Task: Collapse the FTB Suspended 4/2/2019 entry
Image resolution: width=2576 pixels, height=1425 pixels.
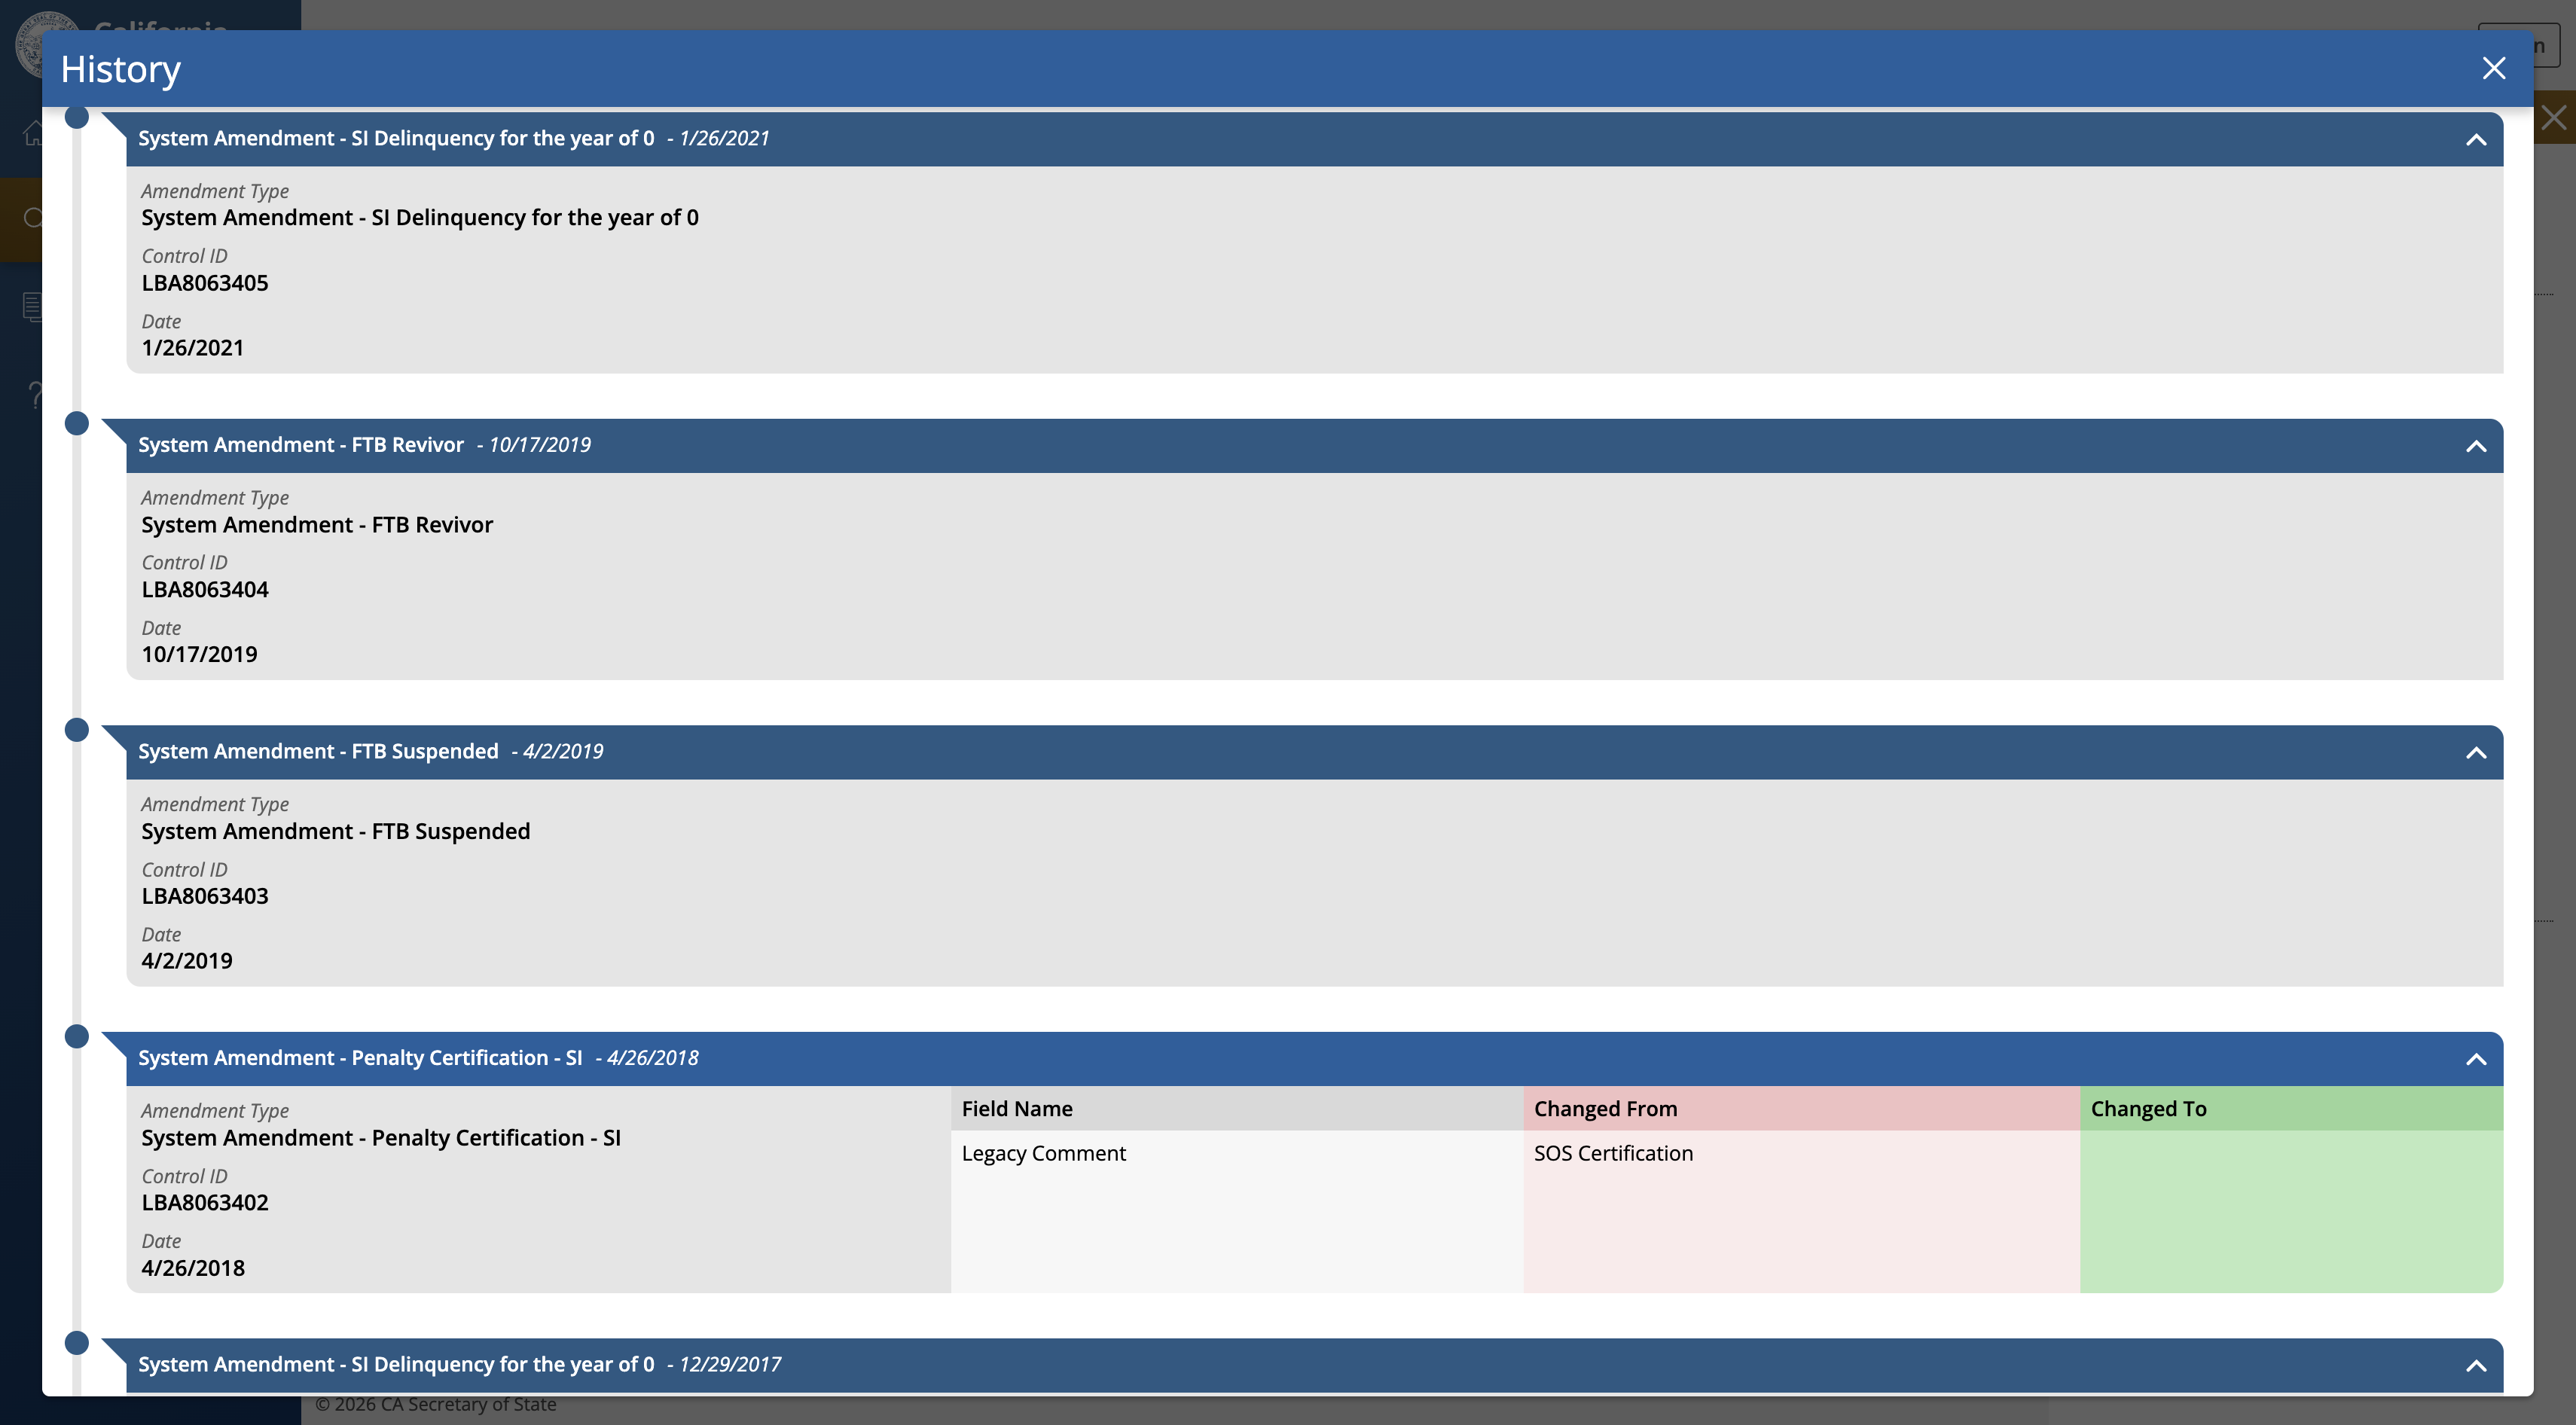Action: (x=2475, y=752)
